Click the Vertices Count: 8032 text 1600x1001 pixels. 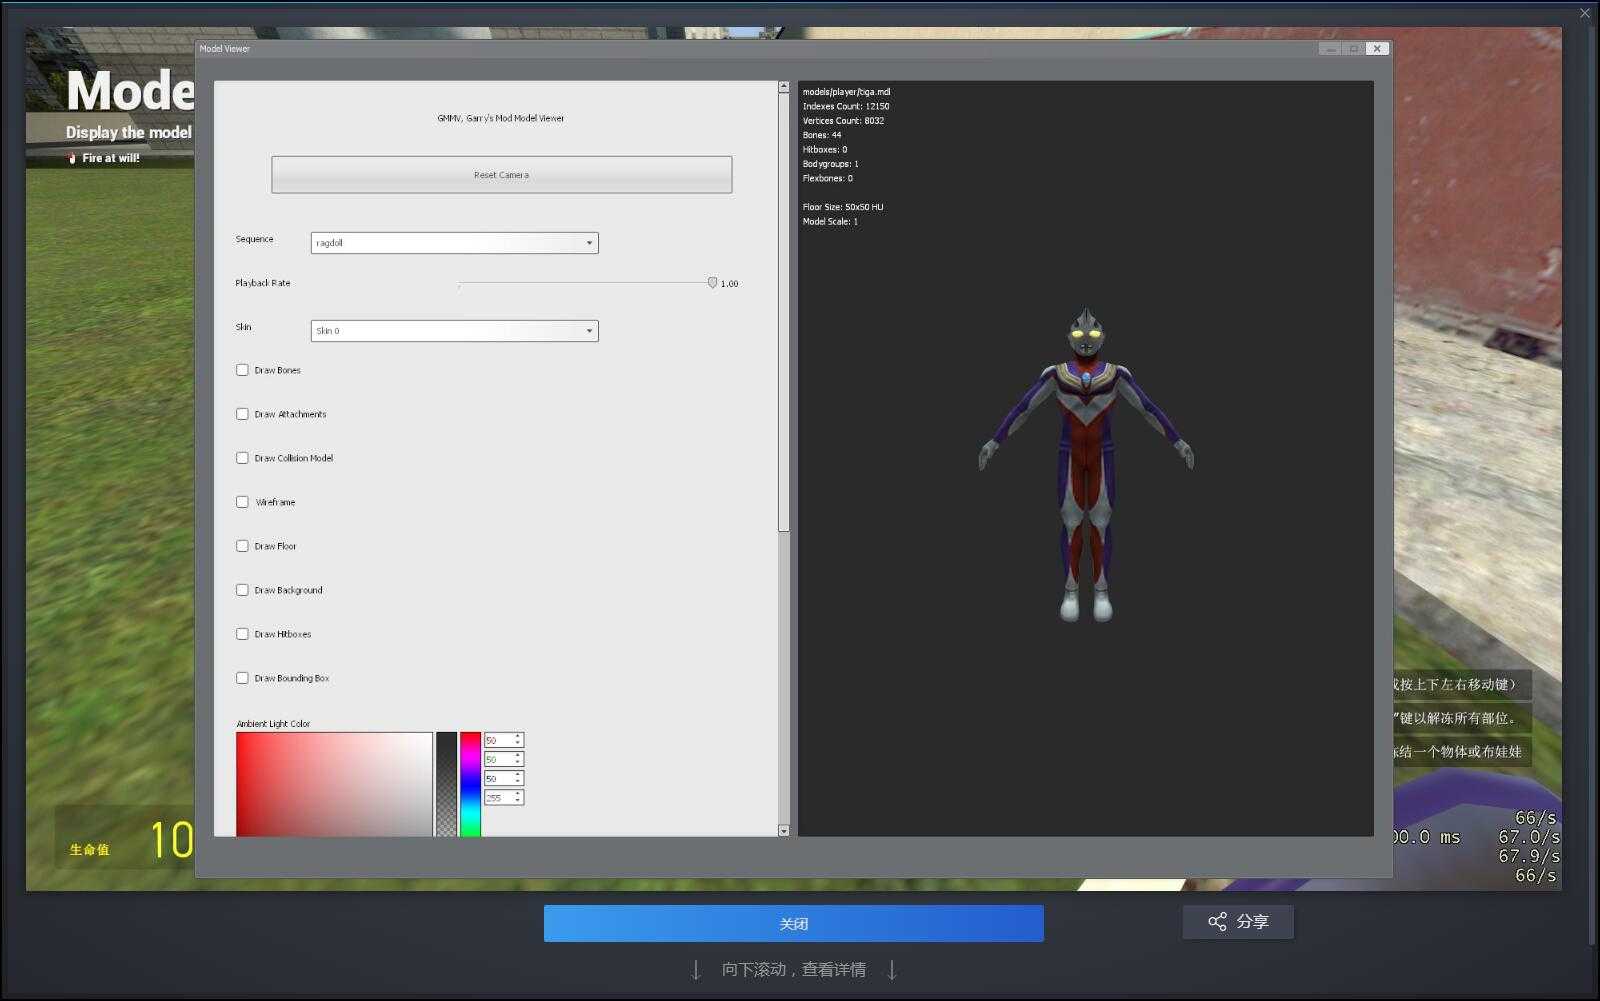[x=843, y=121]
